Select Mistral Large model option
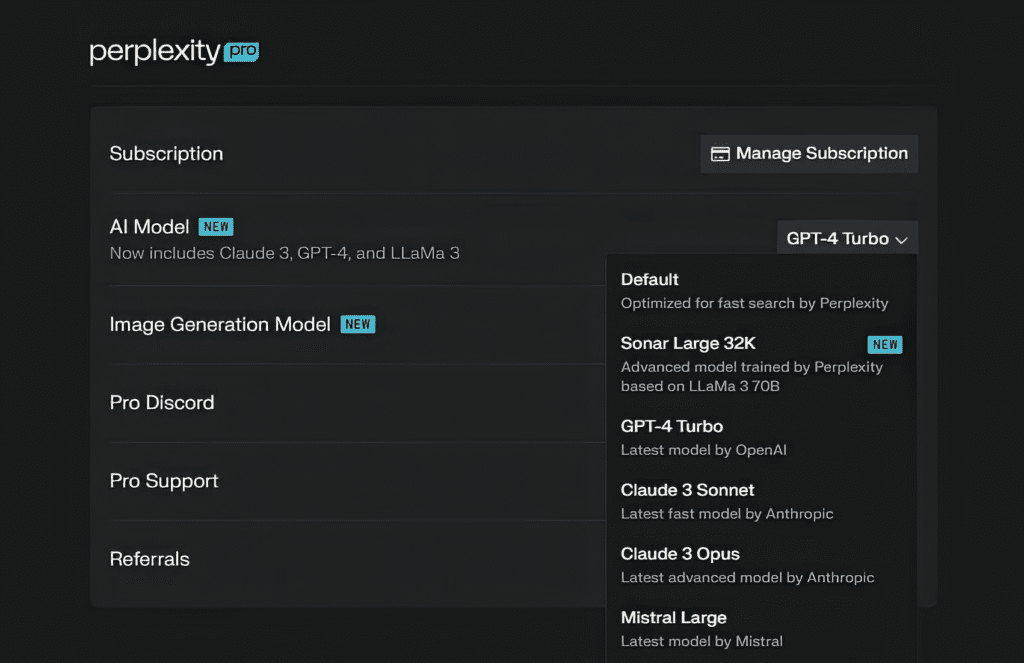This screenshot has width=1024, height=663. click(x=761, y=628)
